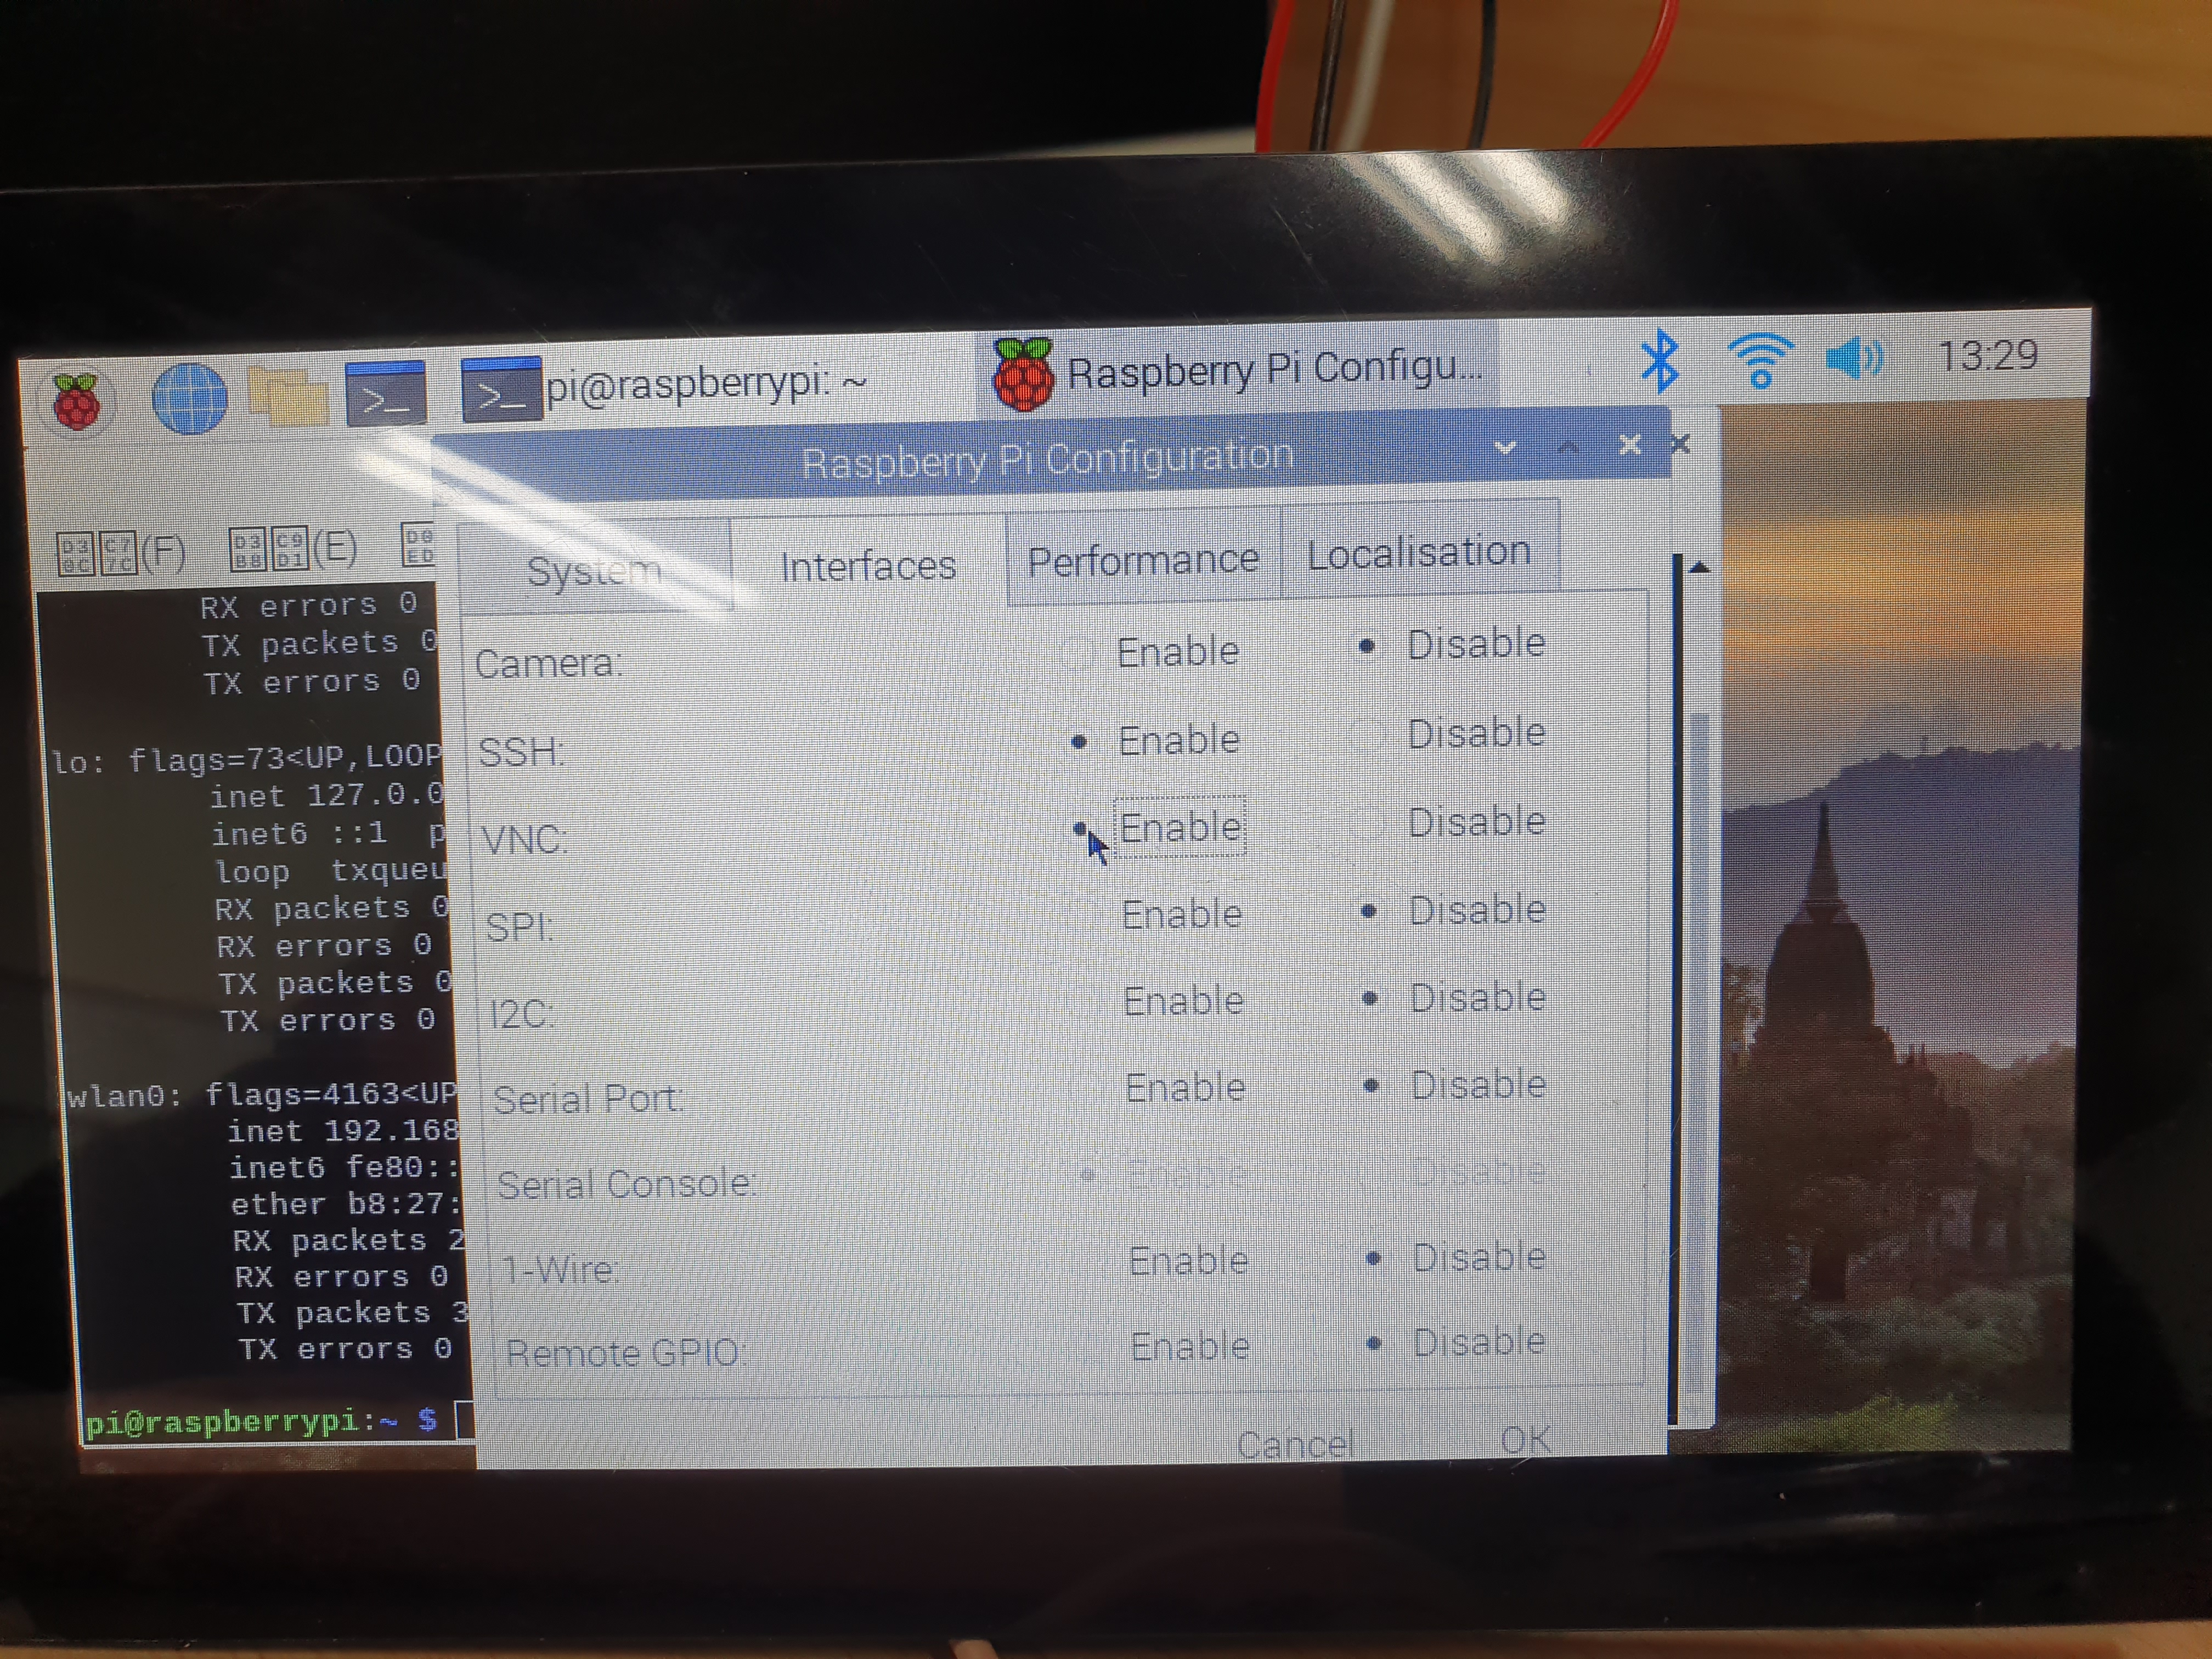Click the 'wlan0: flags=4163' line in terminal
This screenshot has height=1659, width=2212.
click(x=261, y=1095)
